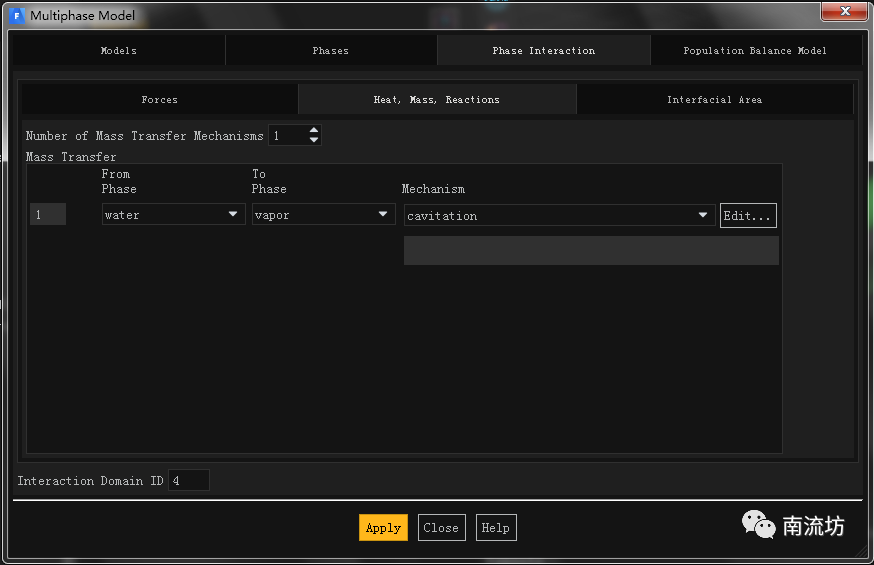Expand the From Phase water dropdown
The width and height of the screenshot is (874, 565).
point(173,215)
